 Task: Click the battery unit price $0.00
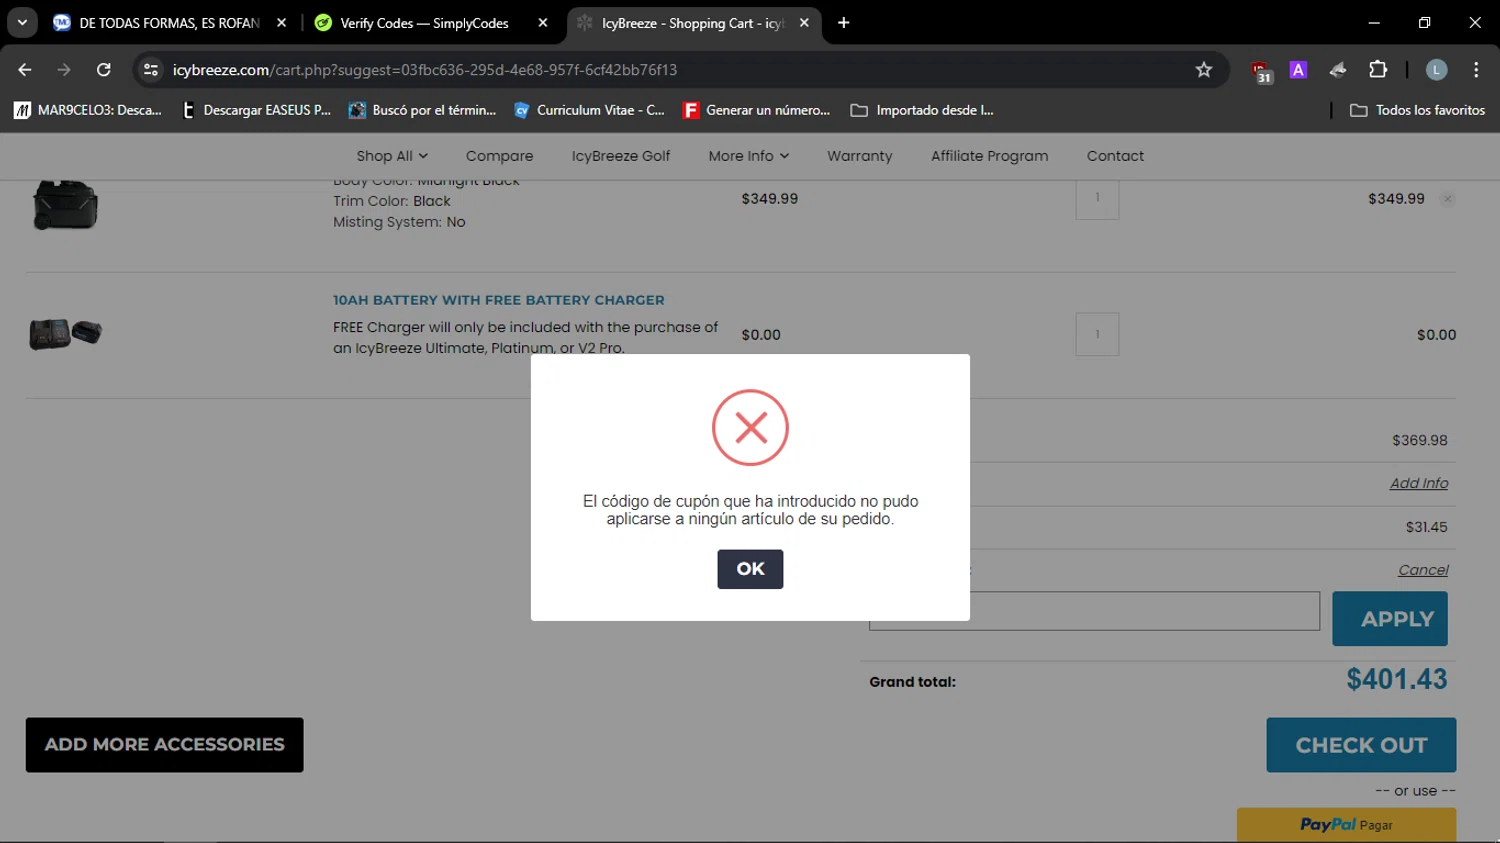click(761, 335)
